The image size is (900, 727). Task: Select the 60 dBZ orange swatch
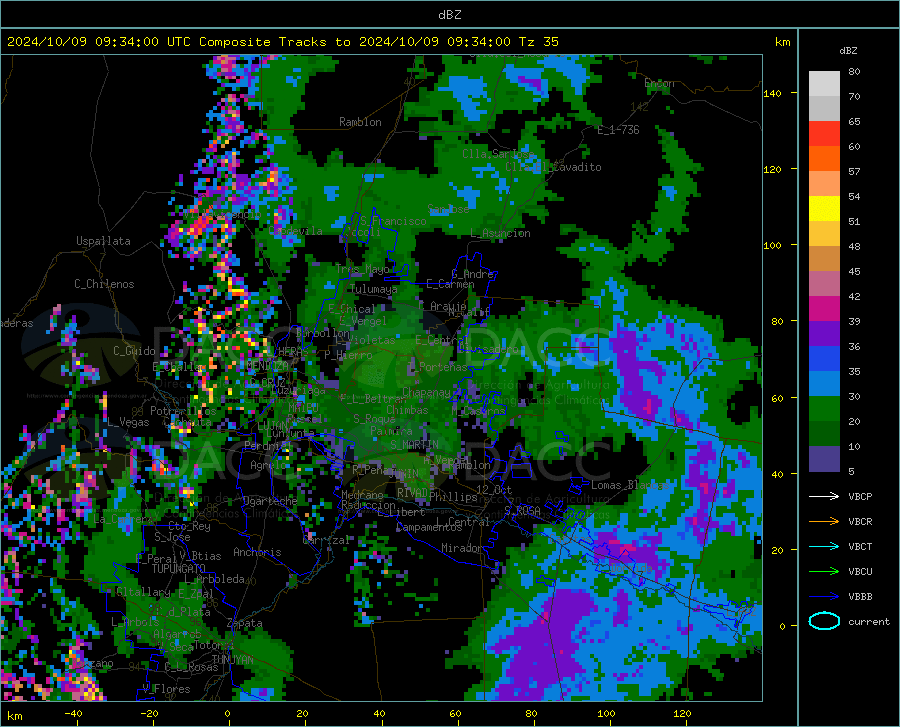[824, 159]
